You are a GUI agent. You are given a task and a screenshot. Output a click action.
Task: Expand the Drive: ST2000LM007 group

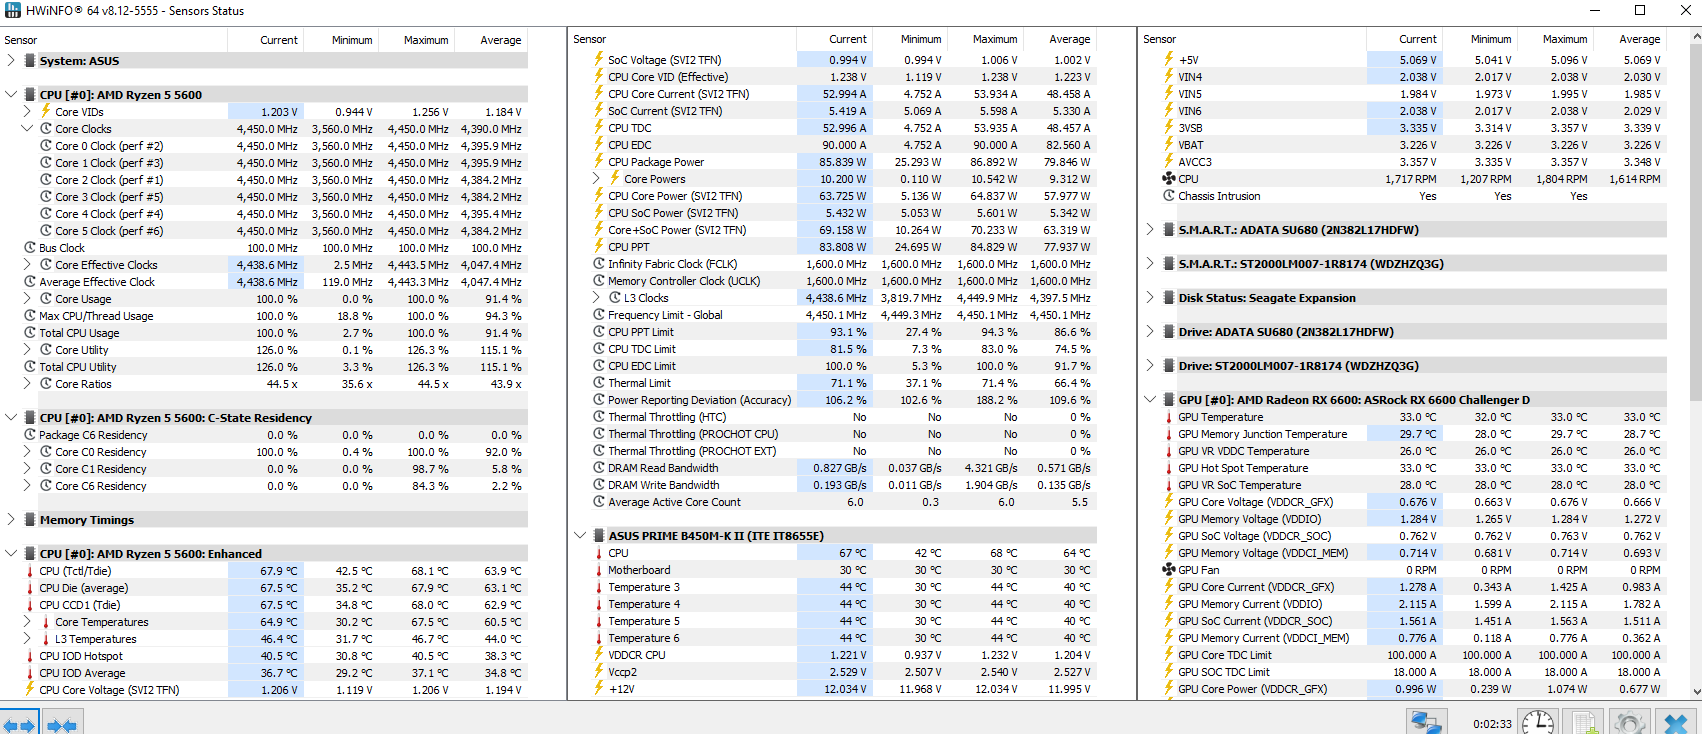point(1150,366)
